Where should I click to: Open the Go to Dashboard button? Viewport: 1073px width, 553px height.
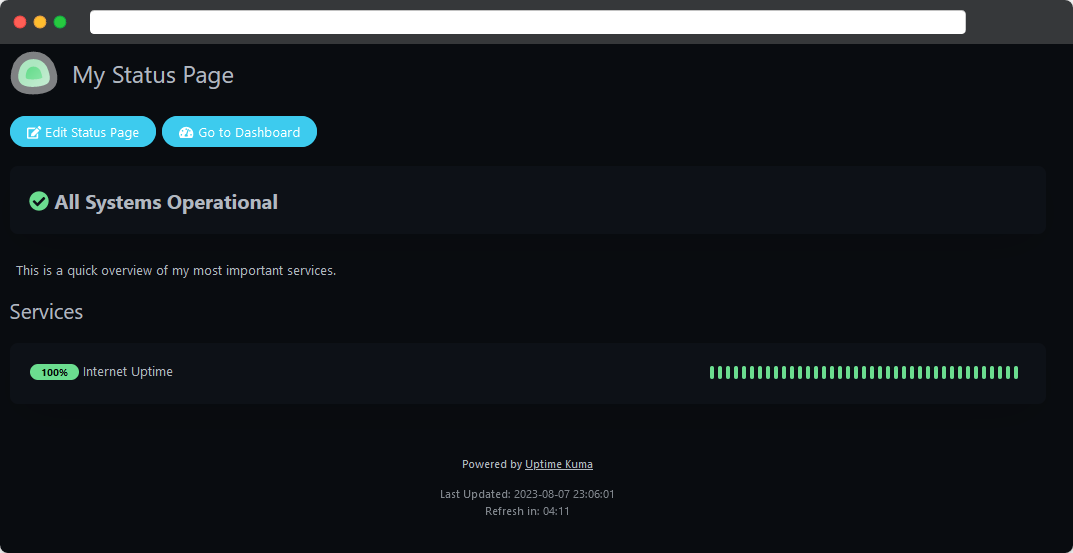click(240, 132)
